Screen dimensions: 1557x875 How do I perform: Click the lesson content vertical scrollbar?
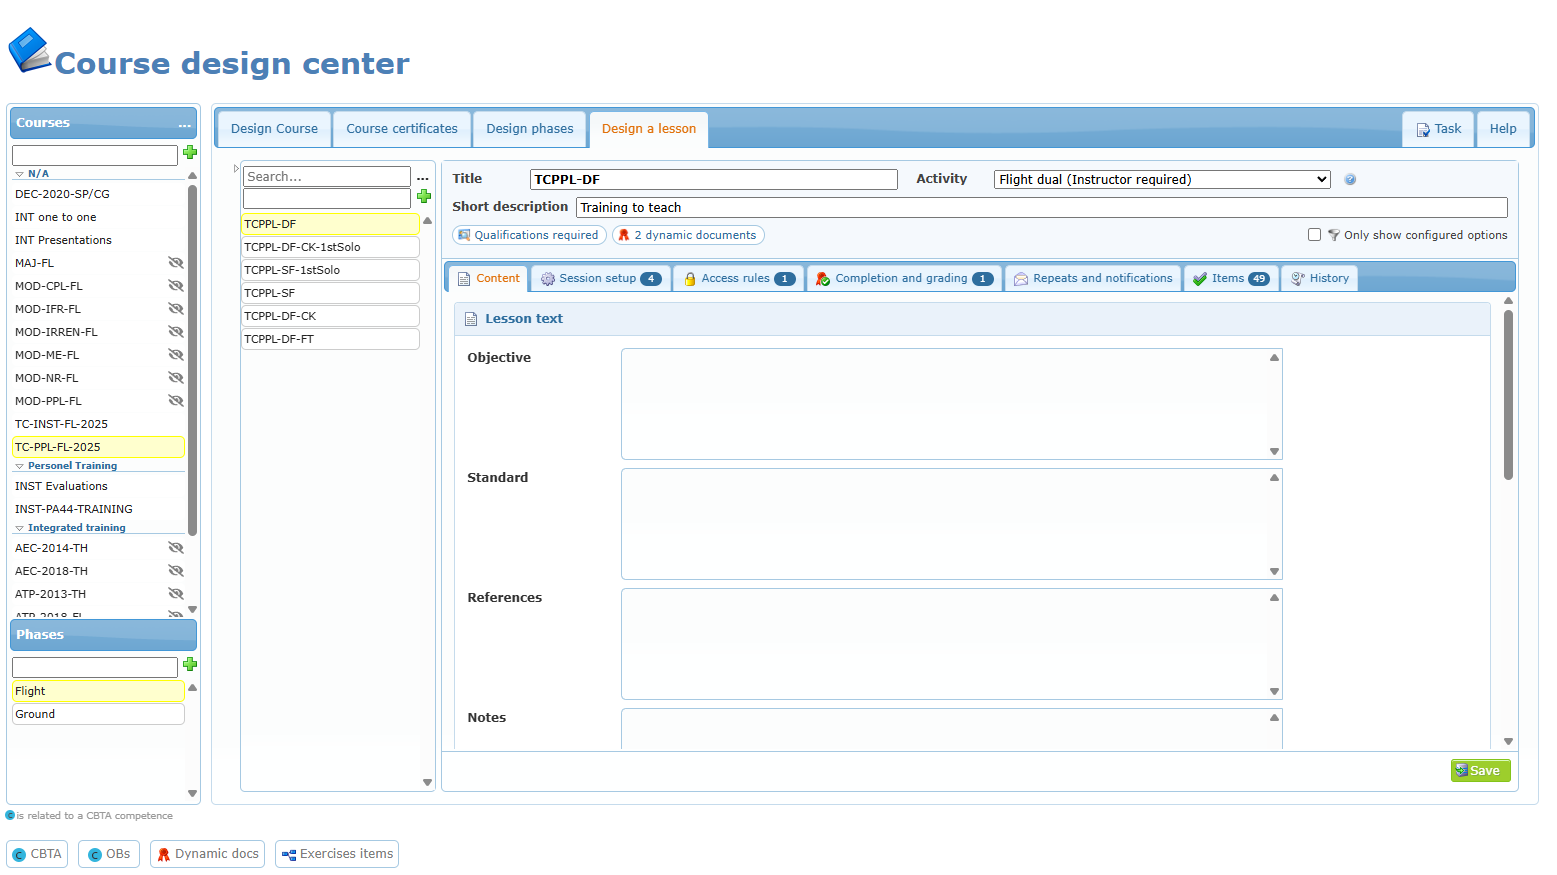1508,395
